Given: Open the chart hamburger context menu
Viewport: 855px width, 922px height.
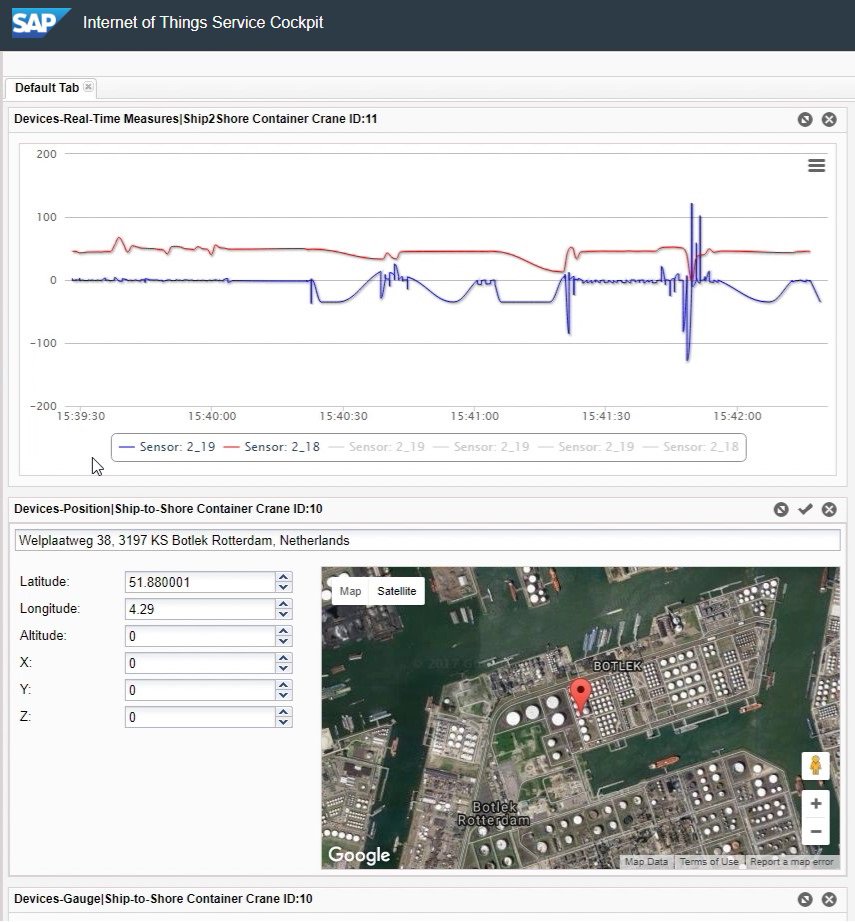Looking at the screenshot, I should [816, 165].
